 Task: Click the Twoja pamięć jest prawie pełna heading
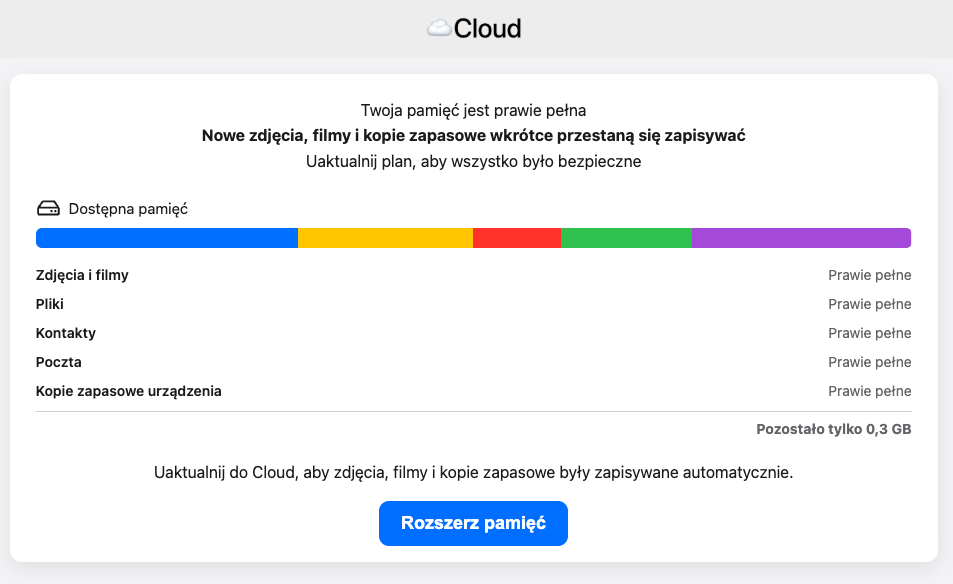pos(473,110)
